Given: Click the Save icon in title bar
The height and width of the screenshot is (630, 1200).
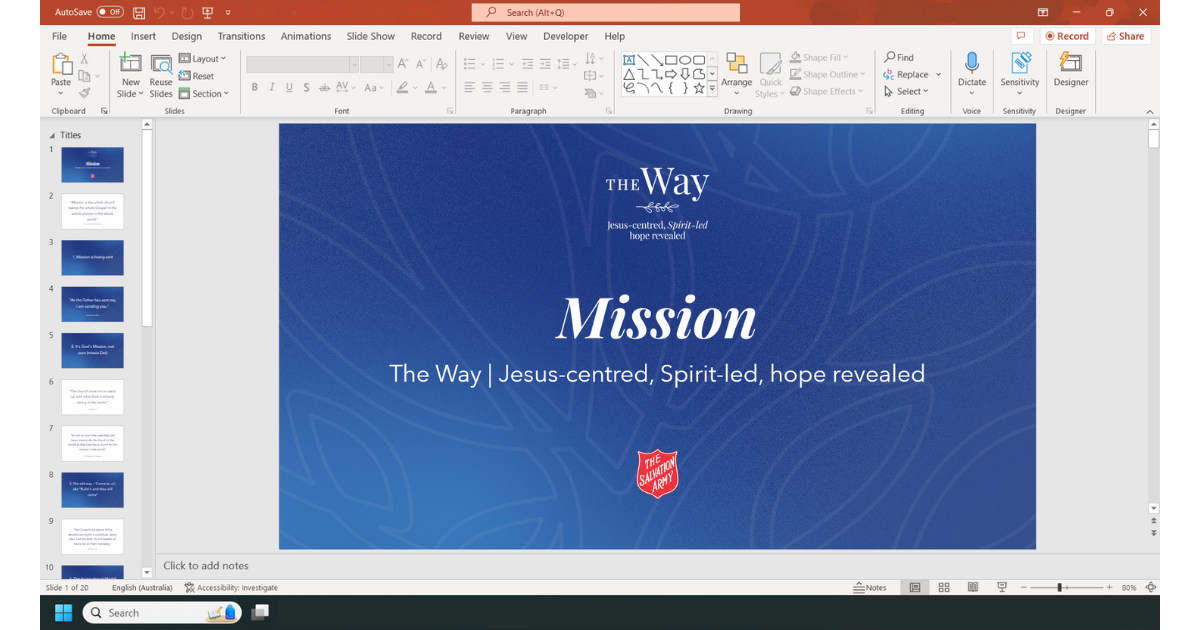Looking at the screenshot, I should 139,12.
